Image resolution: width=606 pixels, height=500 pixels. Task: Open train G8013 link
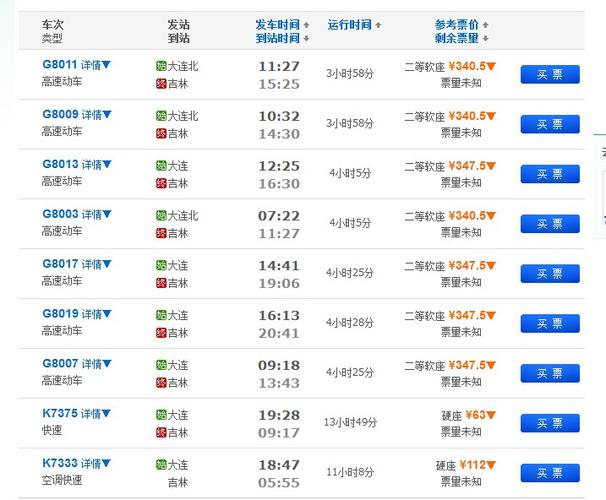(60, 164)
